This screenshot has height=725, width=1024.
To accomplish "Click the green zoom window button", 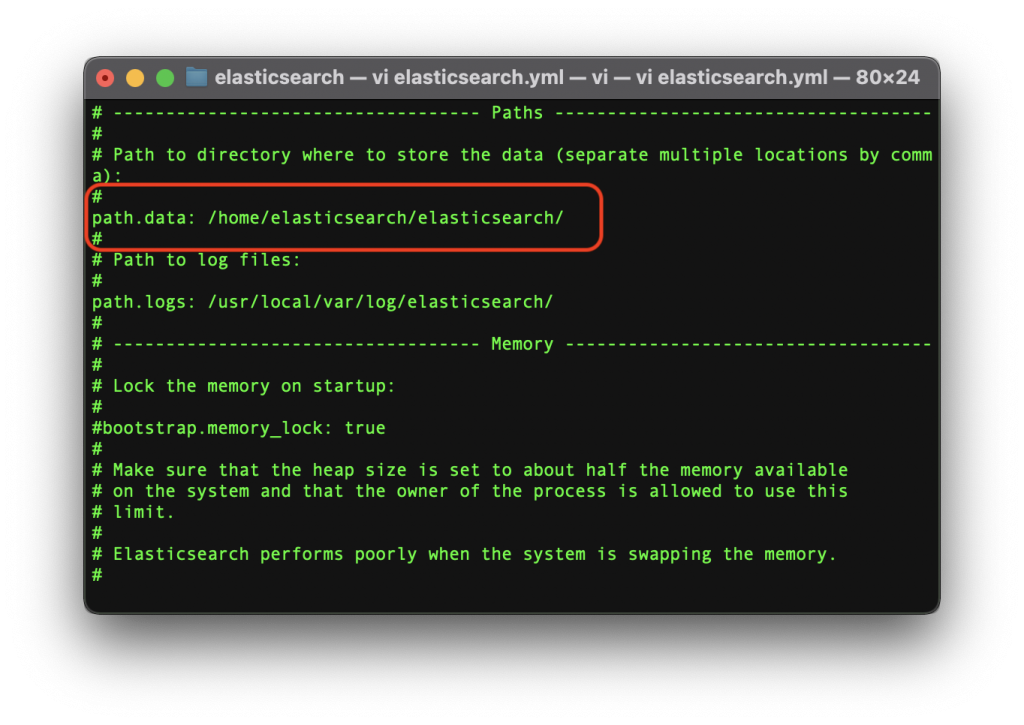I will pos(165,78).
